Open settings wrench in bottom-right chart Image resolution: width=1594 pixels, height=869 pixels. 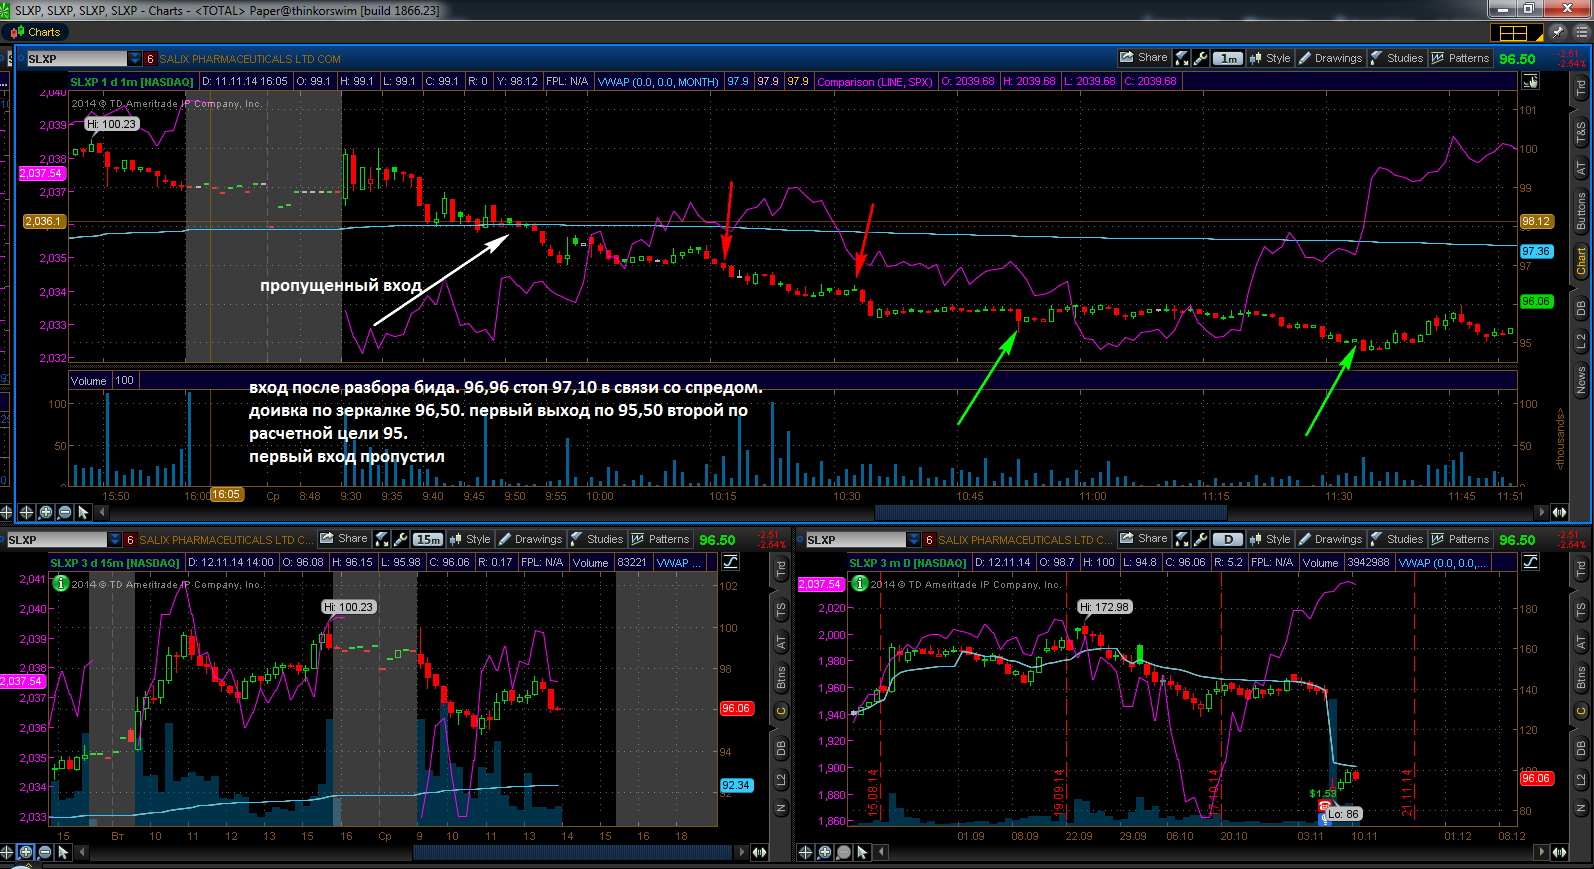coord(1201,539)
